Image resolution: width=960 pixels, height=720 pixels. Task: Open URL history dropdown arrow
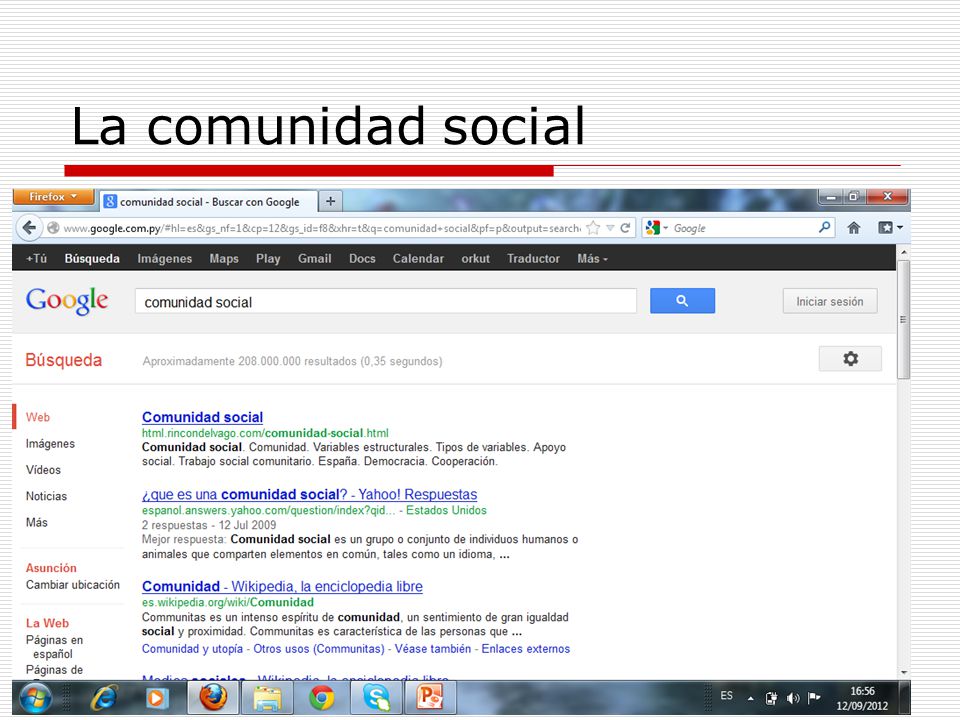click(x=610, y=228)
